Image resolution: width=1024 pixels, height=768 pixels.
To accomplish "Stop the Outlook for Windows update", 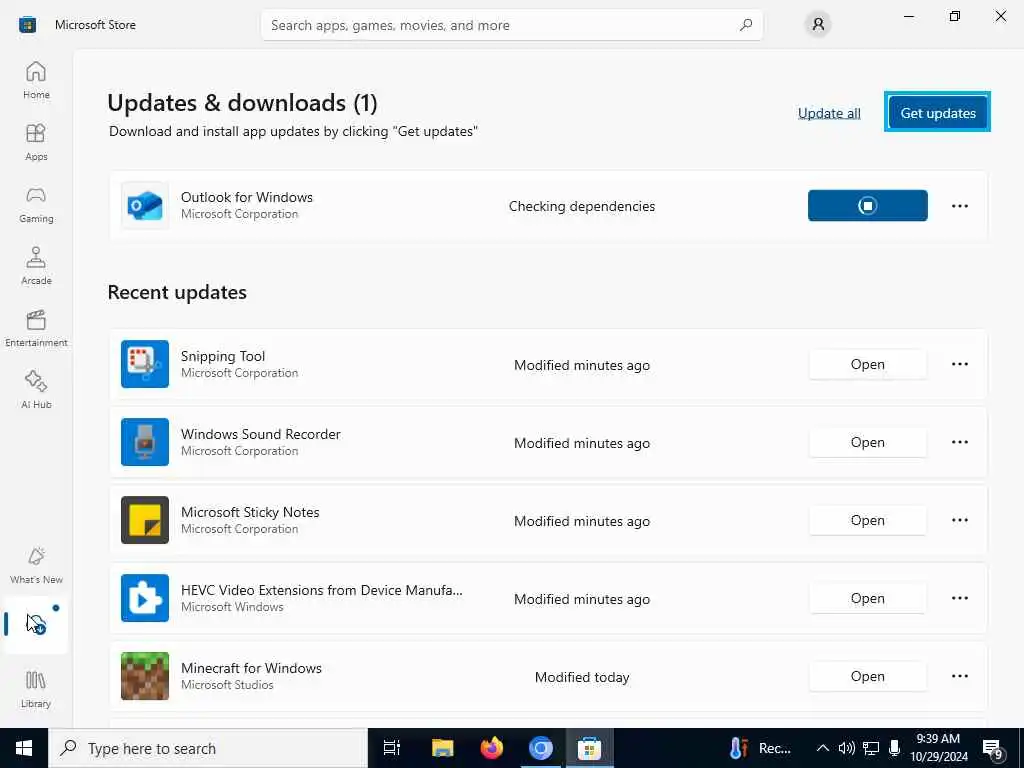I will [867, 206].
